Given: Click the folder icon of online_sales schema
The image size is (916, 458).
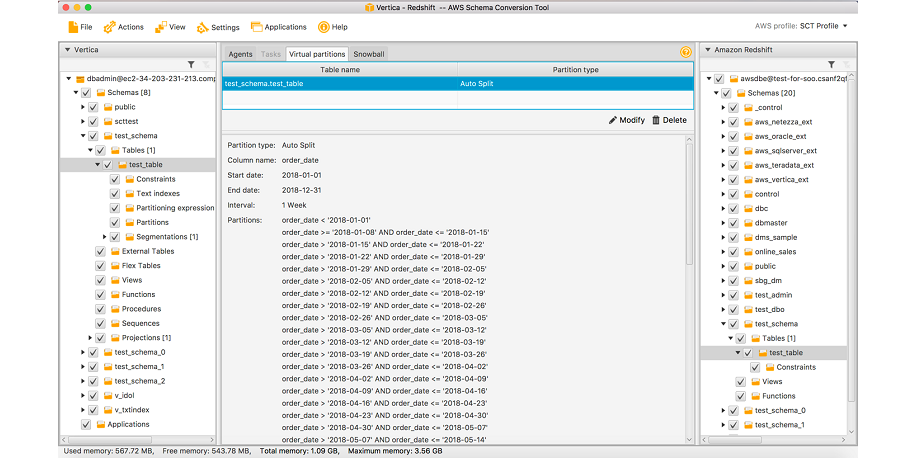Looking at the screenshot, I should [748, 252].
